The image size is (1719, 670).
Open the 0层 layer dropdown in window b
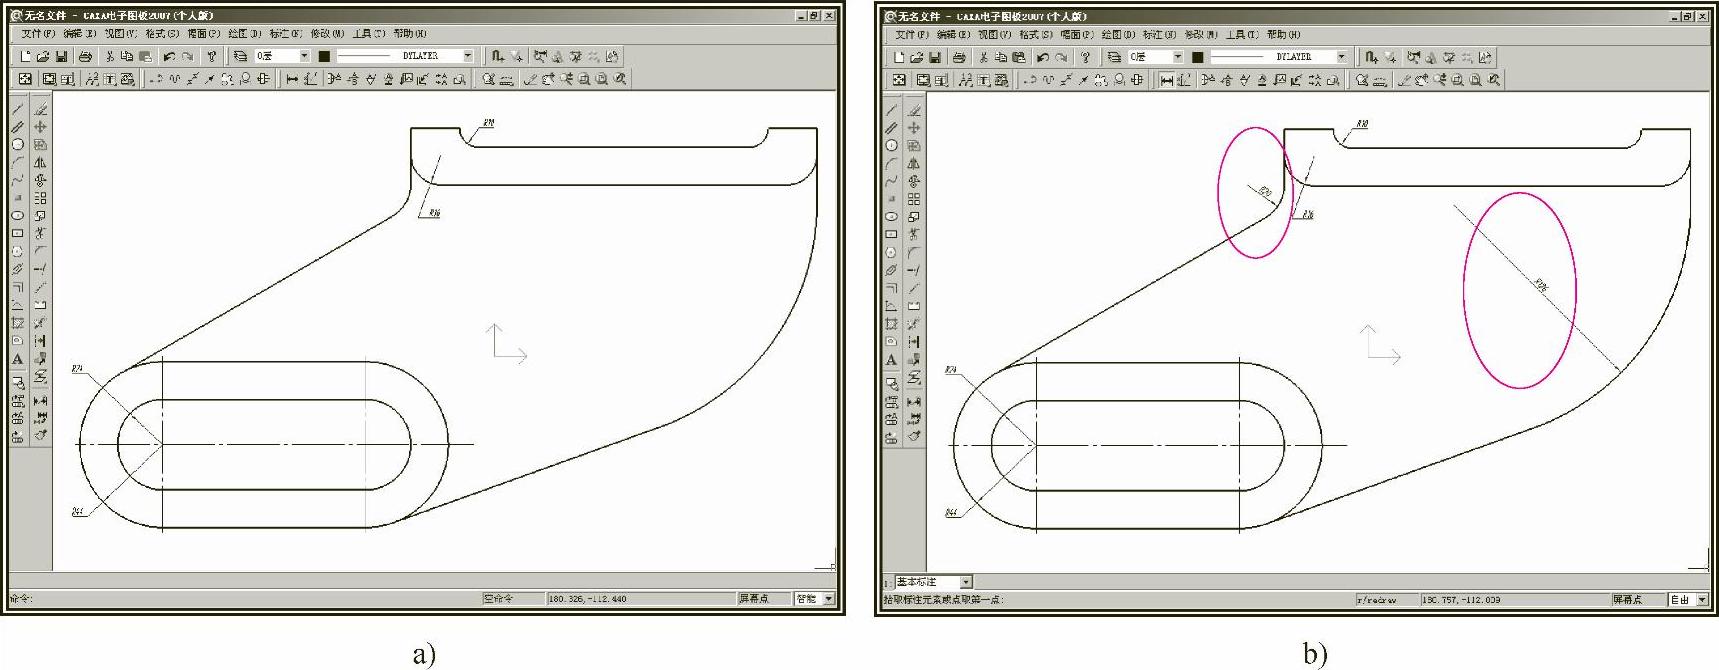click(1178, 58)
